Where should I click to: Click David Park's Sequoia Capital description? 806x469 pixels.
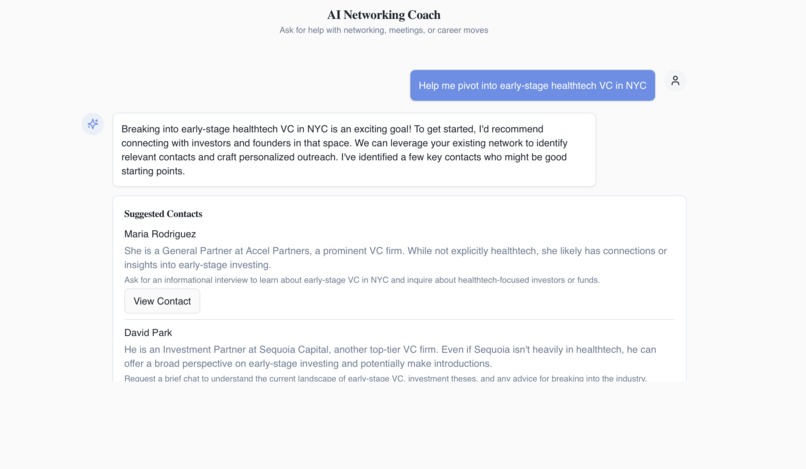(x=390, y=356)
